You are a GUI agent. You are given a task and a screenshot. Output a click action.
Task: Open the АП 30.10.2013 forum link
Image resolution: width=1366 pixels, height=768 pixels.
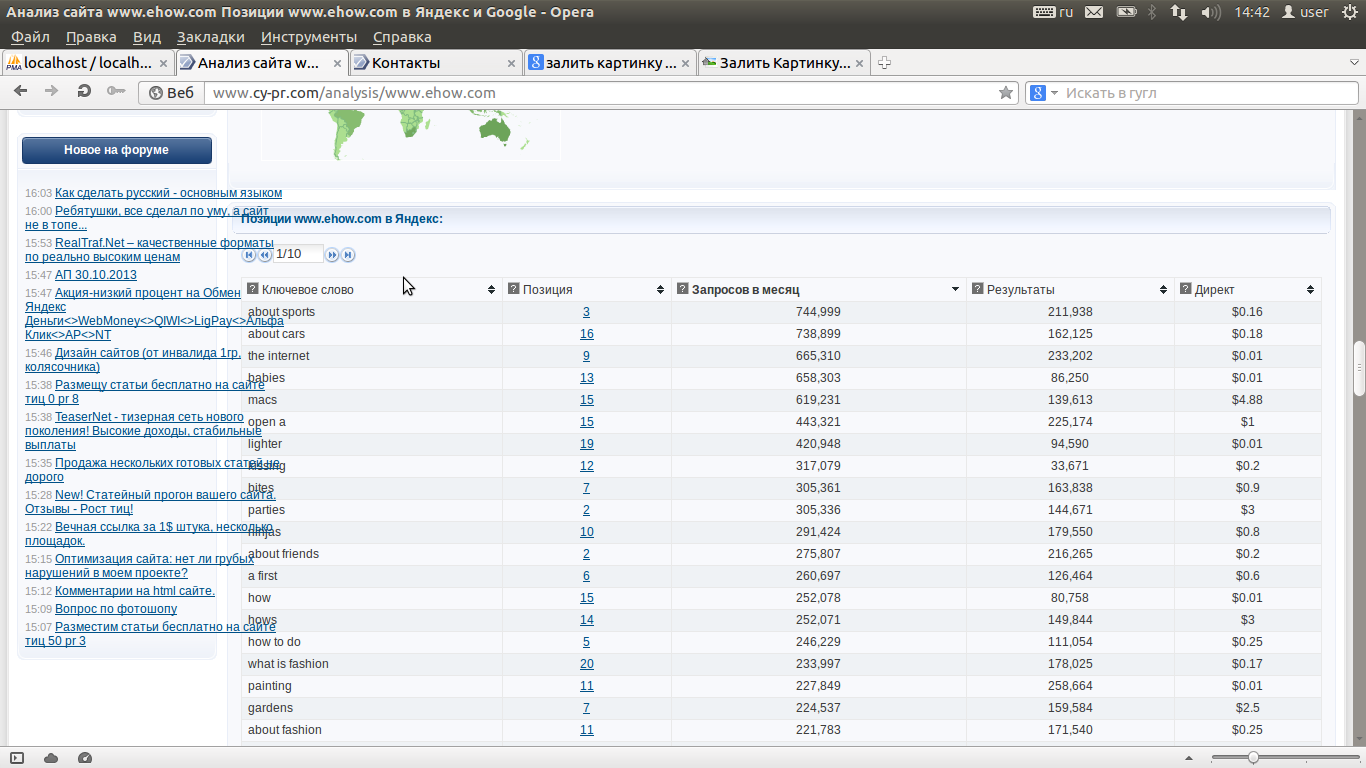96,275
